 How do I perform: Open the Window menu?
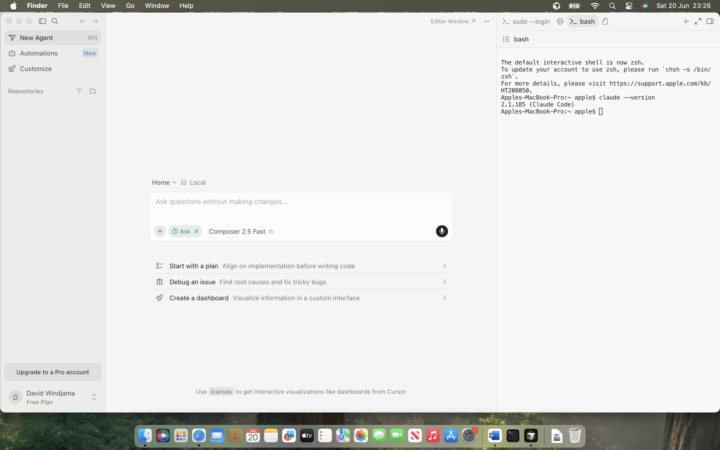(157, 6)
